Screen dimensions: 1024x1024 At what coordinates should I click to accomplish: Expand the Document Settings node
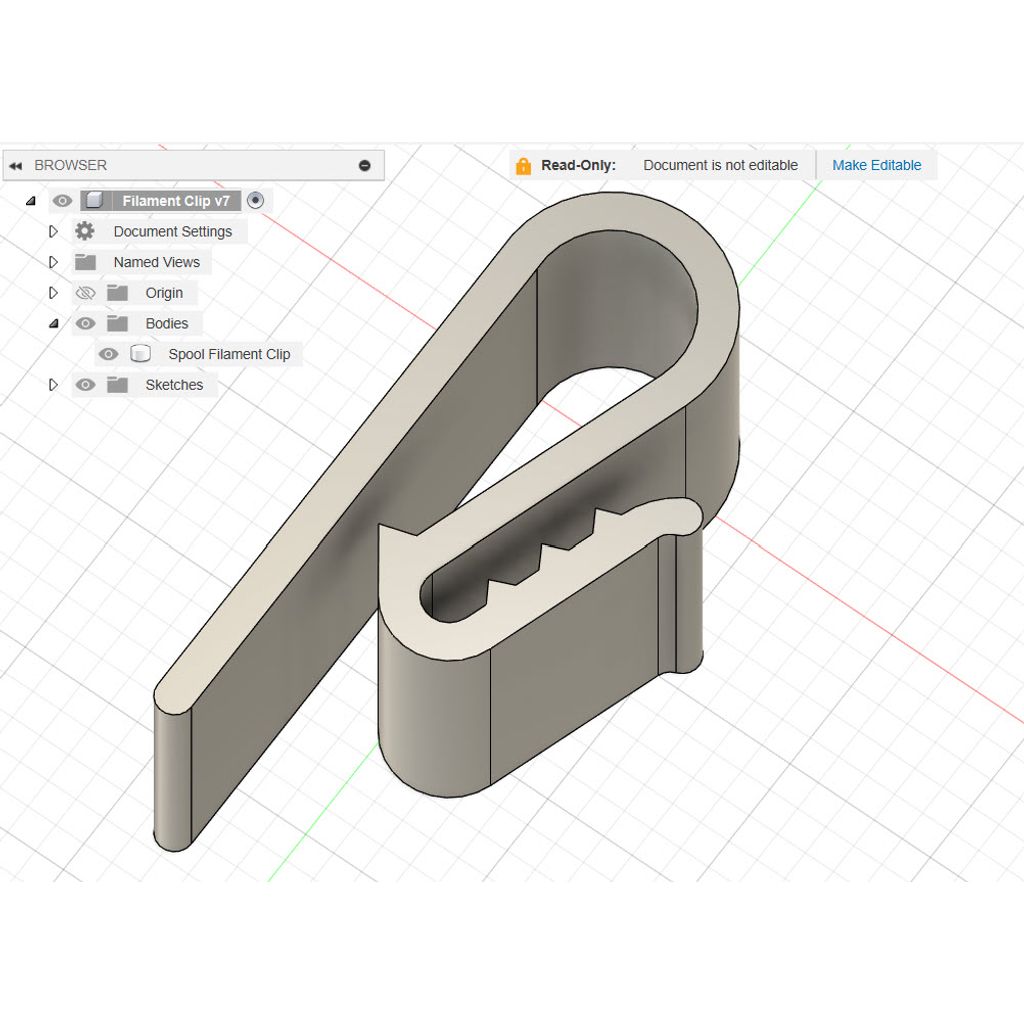pos(54,231)
